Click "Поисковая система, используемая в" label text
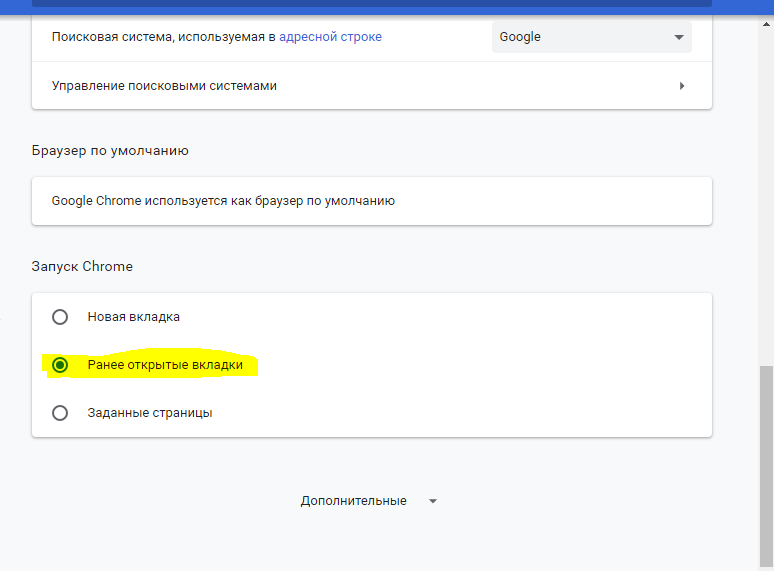 pyautogui.click(x=164, y=37)
